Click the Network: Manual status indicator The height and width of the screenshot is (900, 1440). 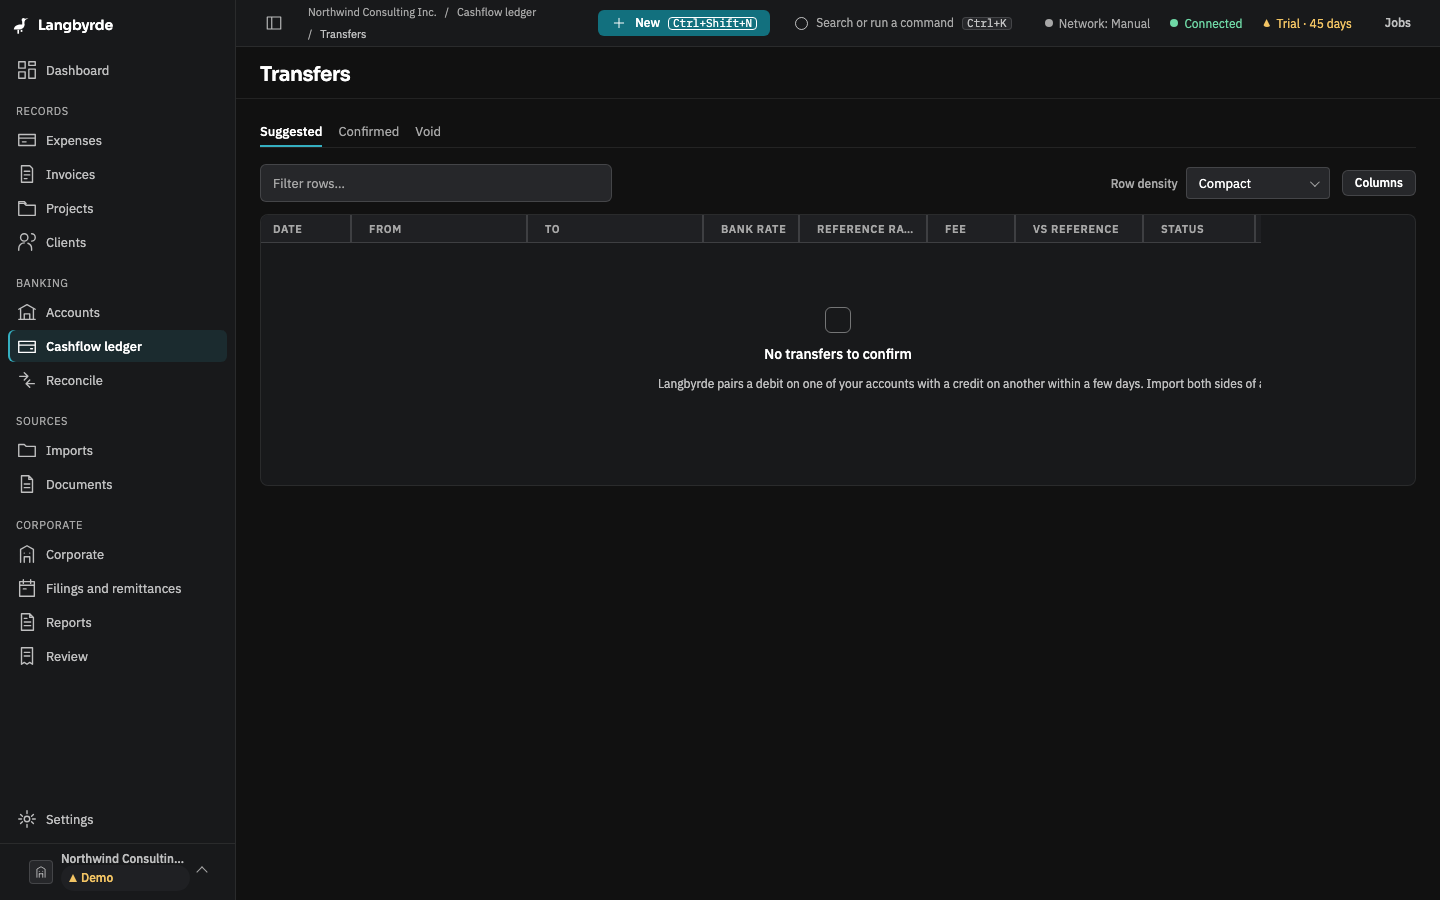[1097, 23]
